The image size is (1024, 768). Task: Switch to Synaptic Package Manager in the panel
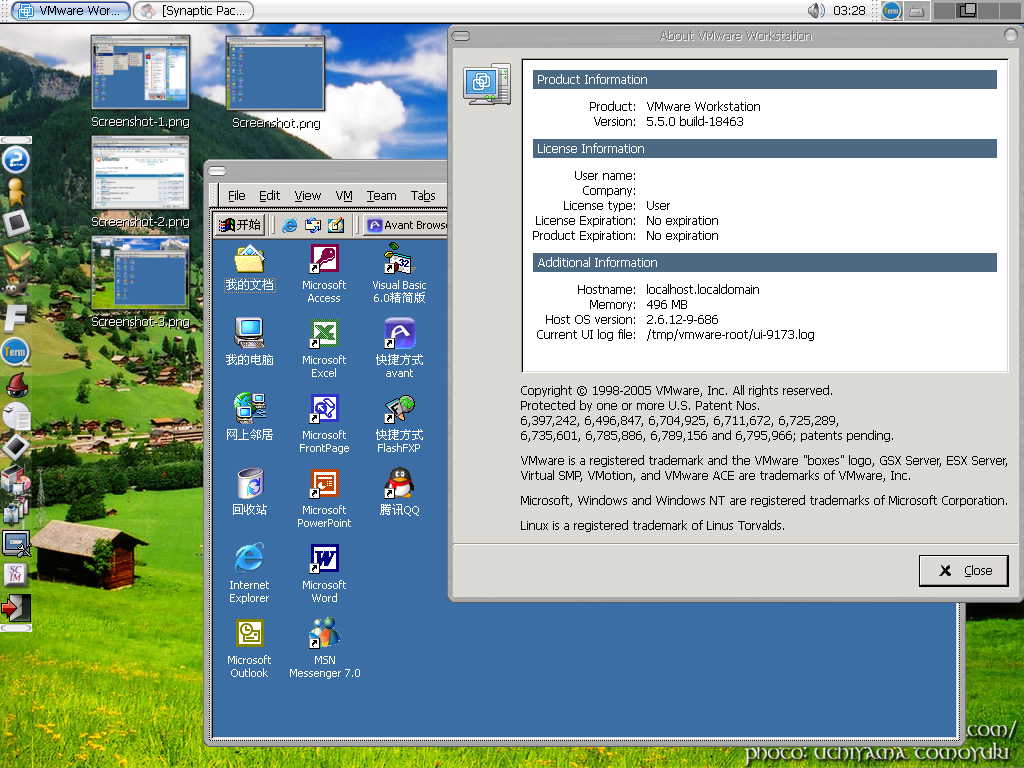193,10
